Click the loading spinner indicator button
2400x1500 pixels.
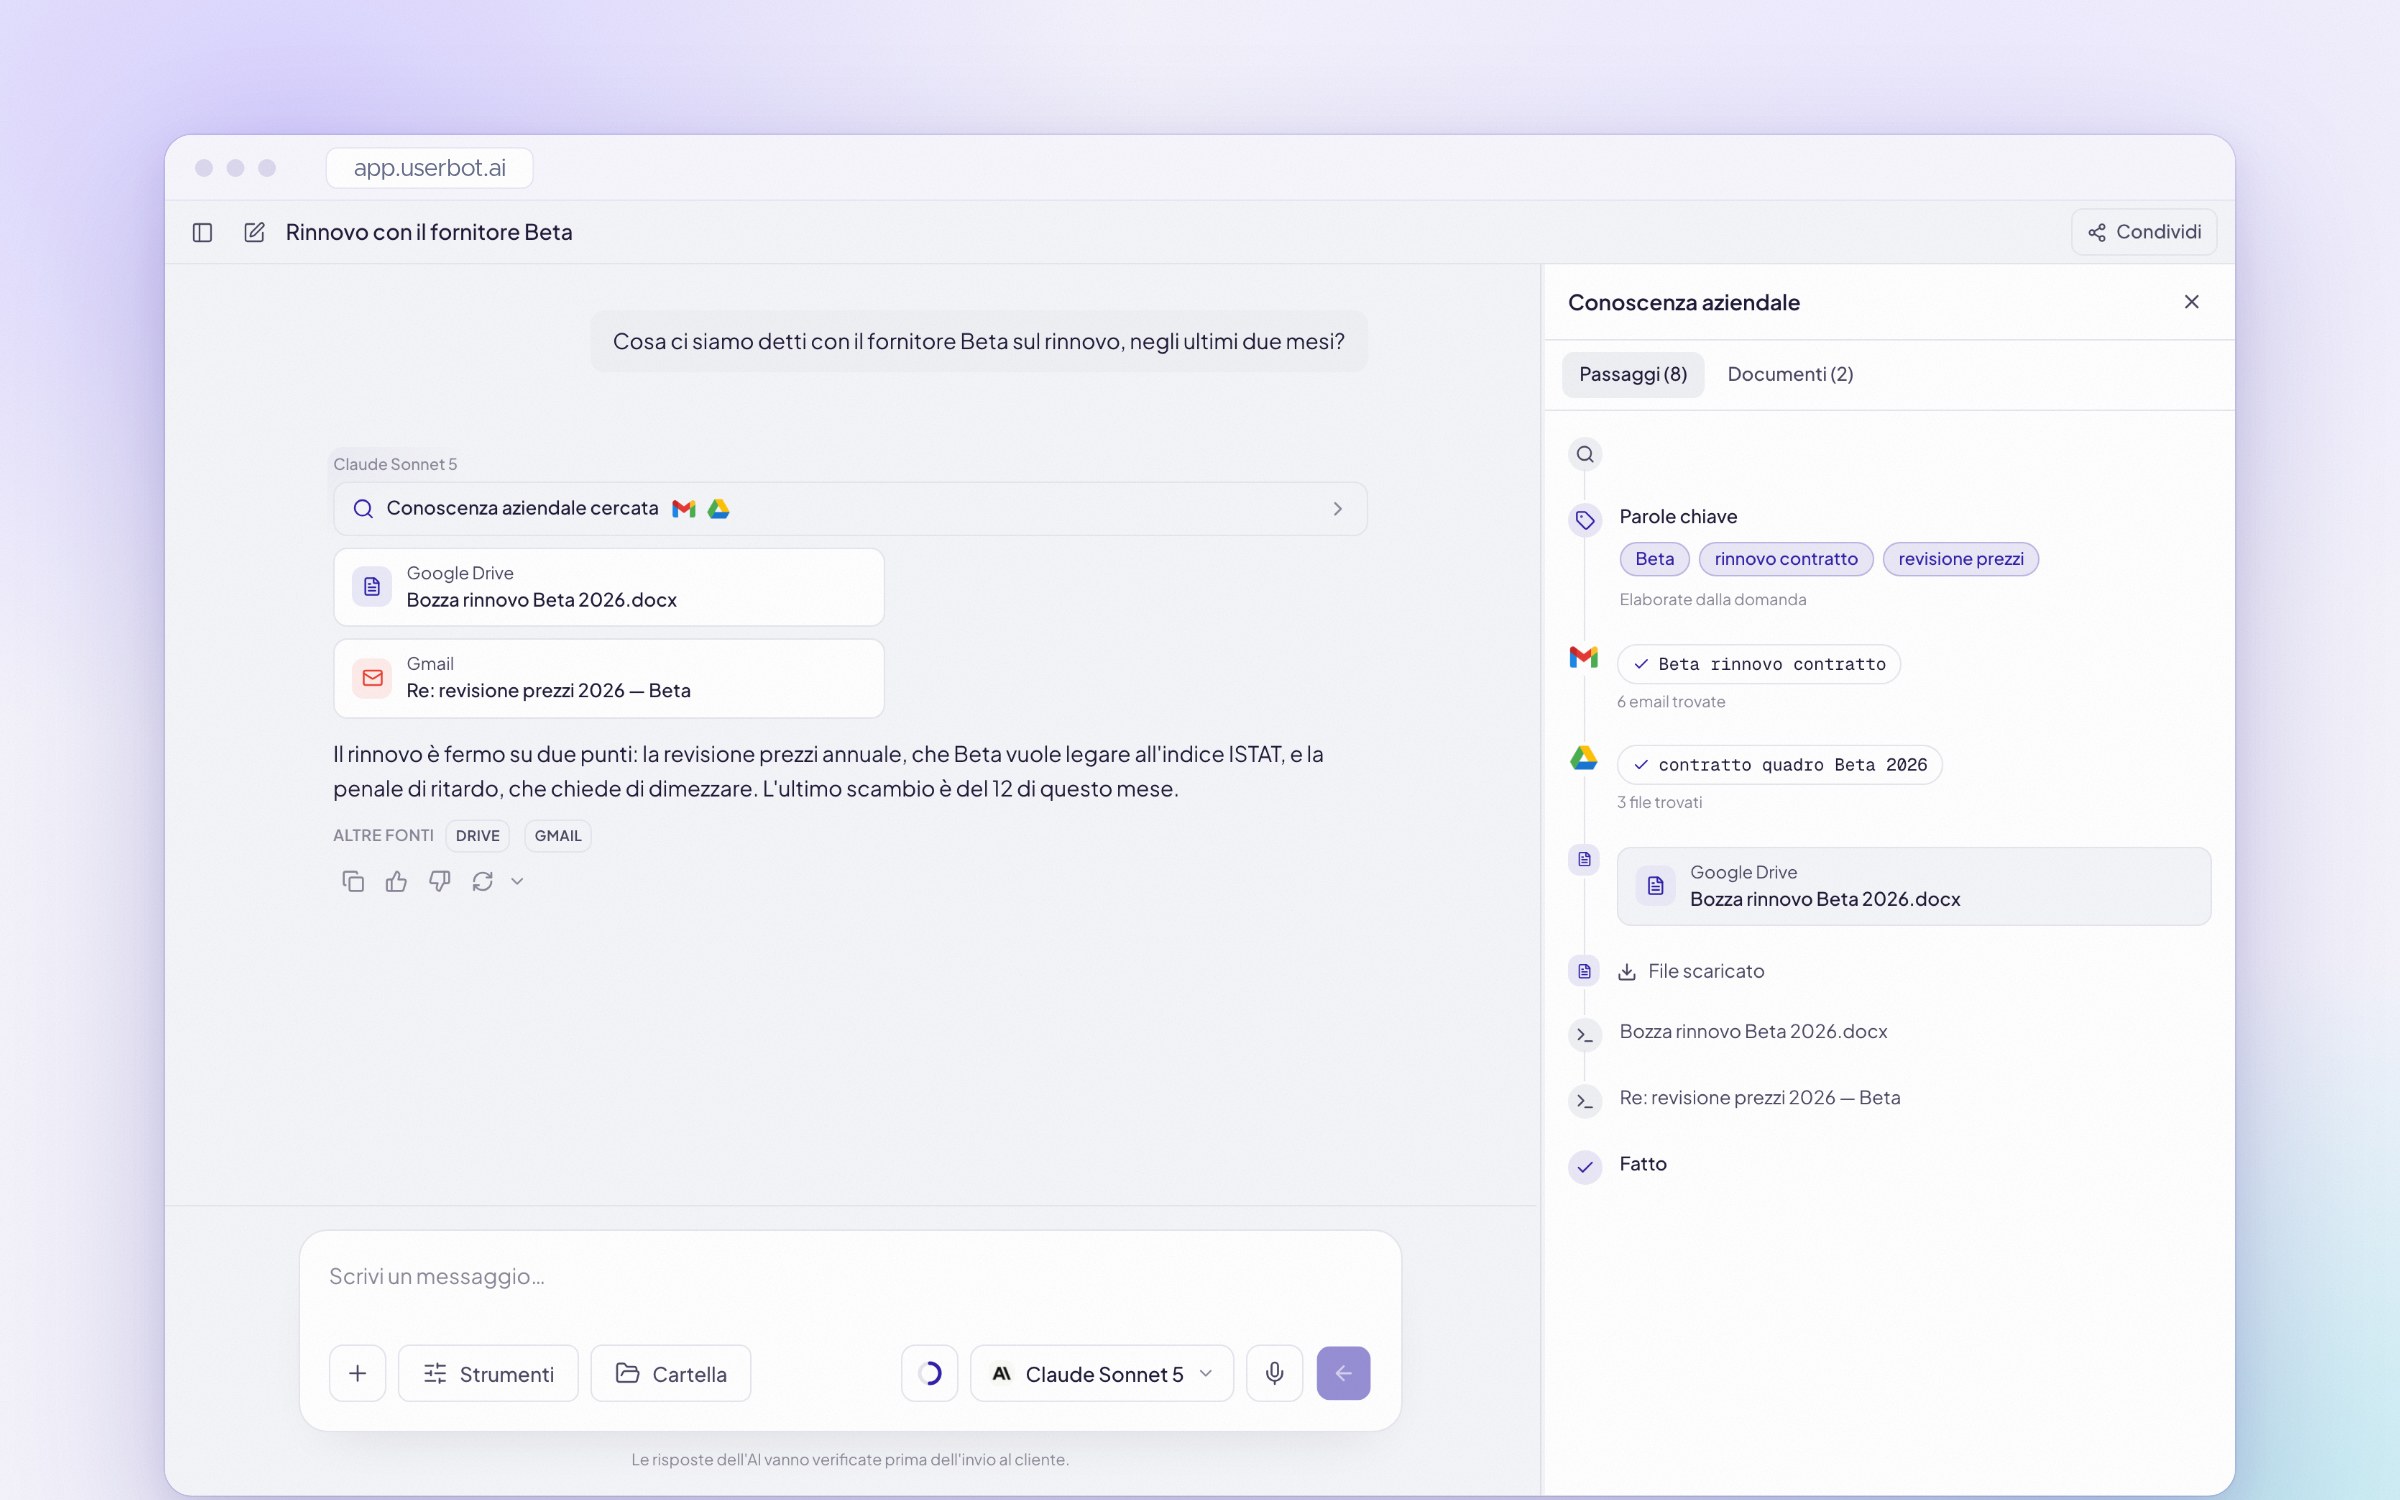click(930, 1374)
